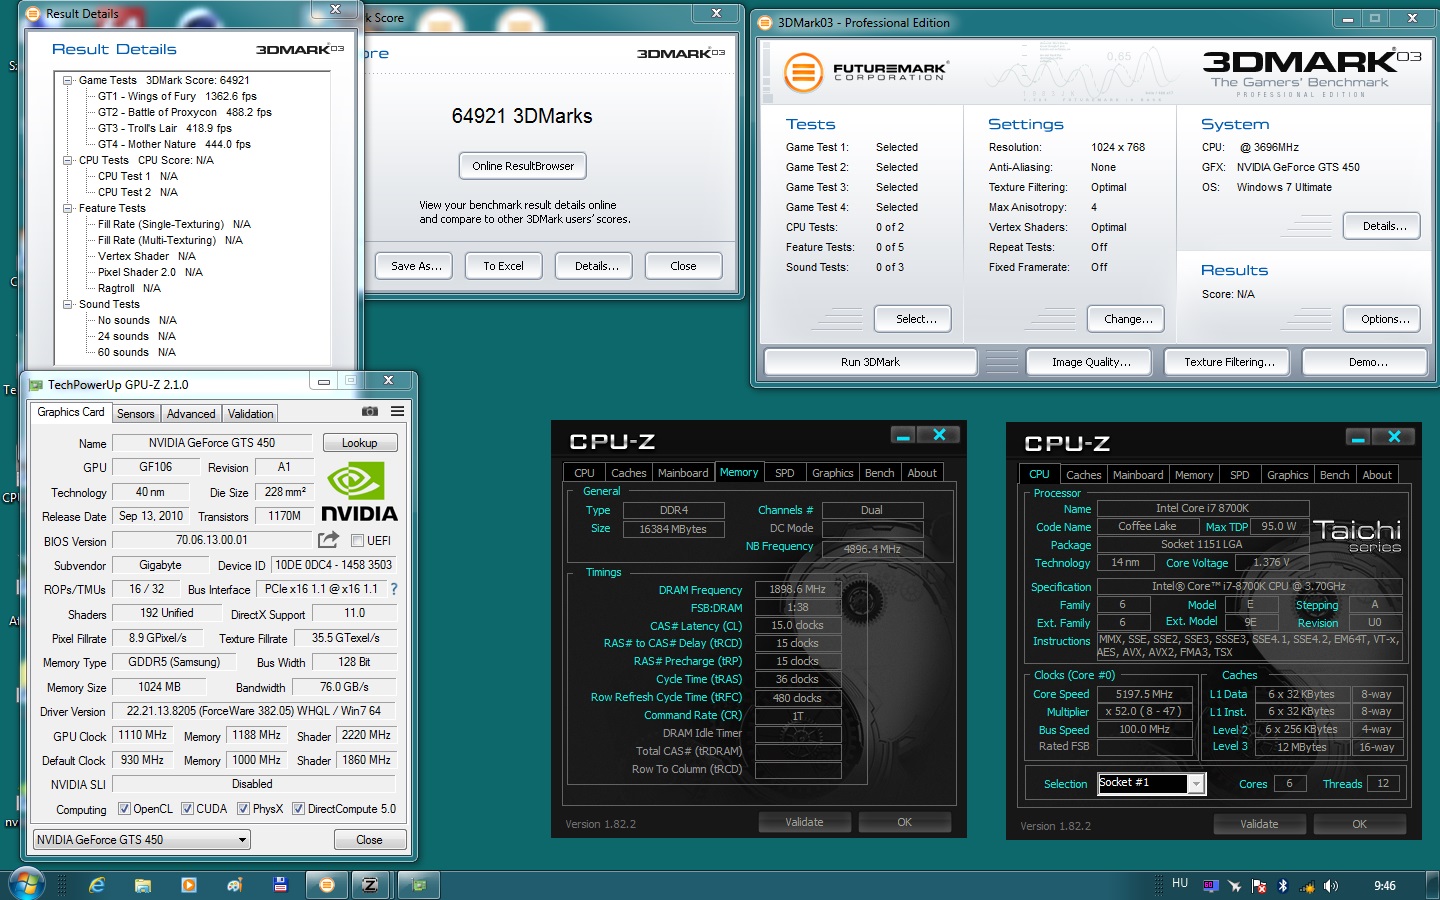Screen dimensions: 1440x900
Task: Click the Action Center flag tray icon
Action: [1259, 886]
